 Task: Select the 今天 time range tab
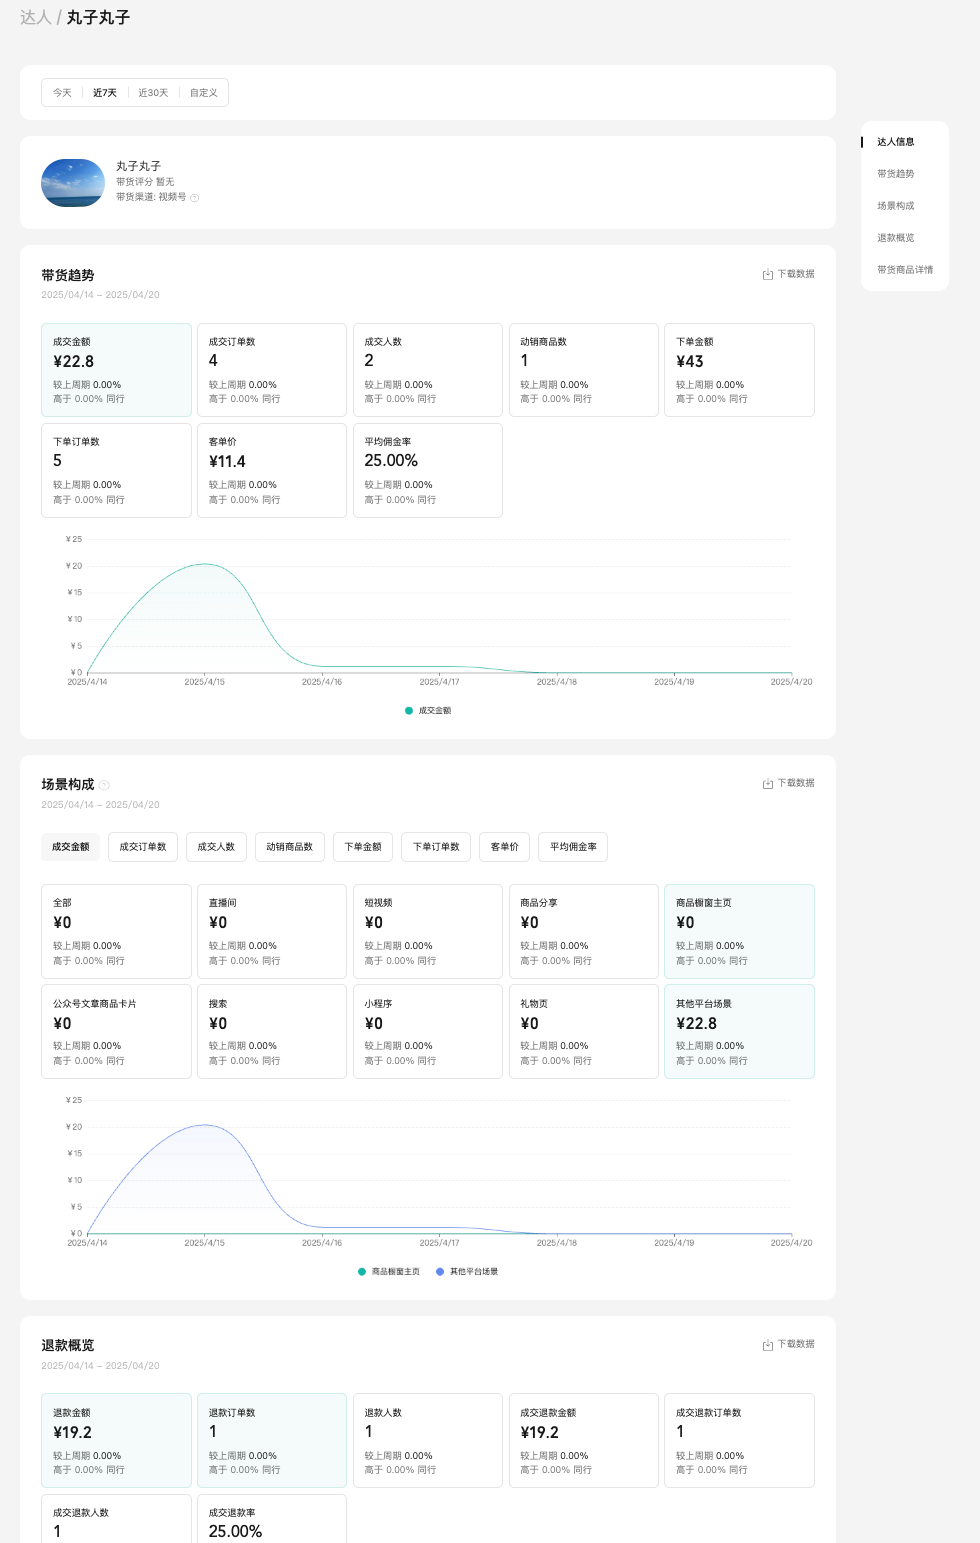coord(62,93)
